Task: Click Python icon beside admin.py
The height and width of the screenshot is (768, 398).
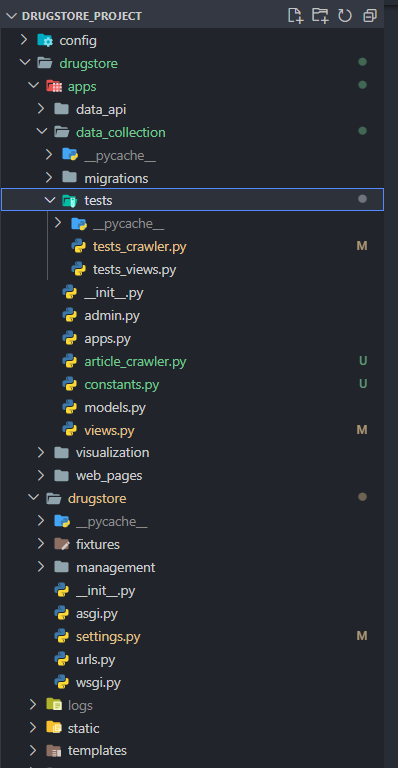Action: point(70,315)
